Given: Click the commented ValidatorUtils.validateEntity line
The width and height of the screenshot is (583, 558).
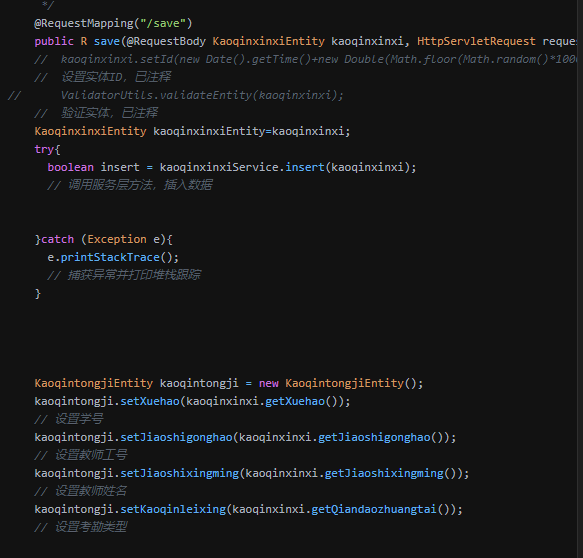Looking at the screenshot, I should [x=175, y=95].
